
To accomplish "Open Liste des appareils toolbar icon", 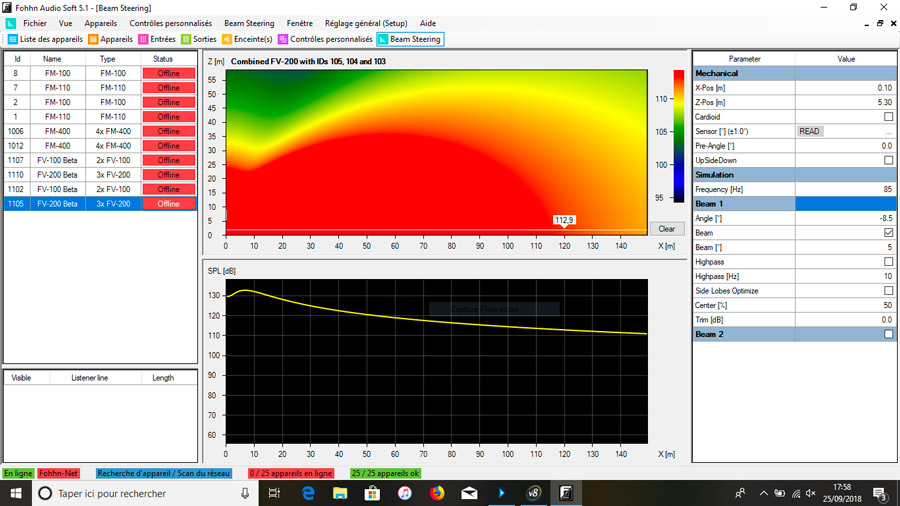I will (x=13, y=39).
